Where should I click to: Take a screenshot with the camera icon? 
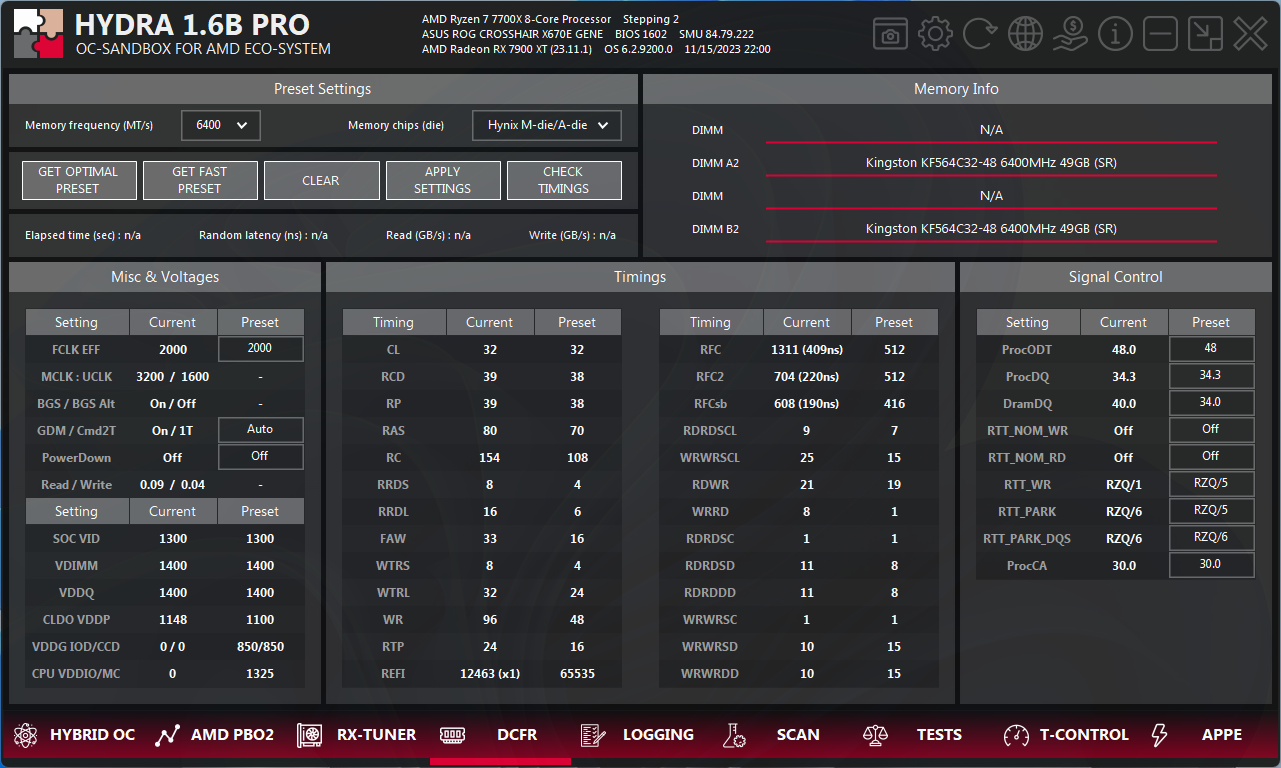pos(889,34)
